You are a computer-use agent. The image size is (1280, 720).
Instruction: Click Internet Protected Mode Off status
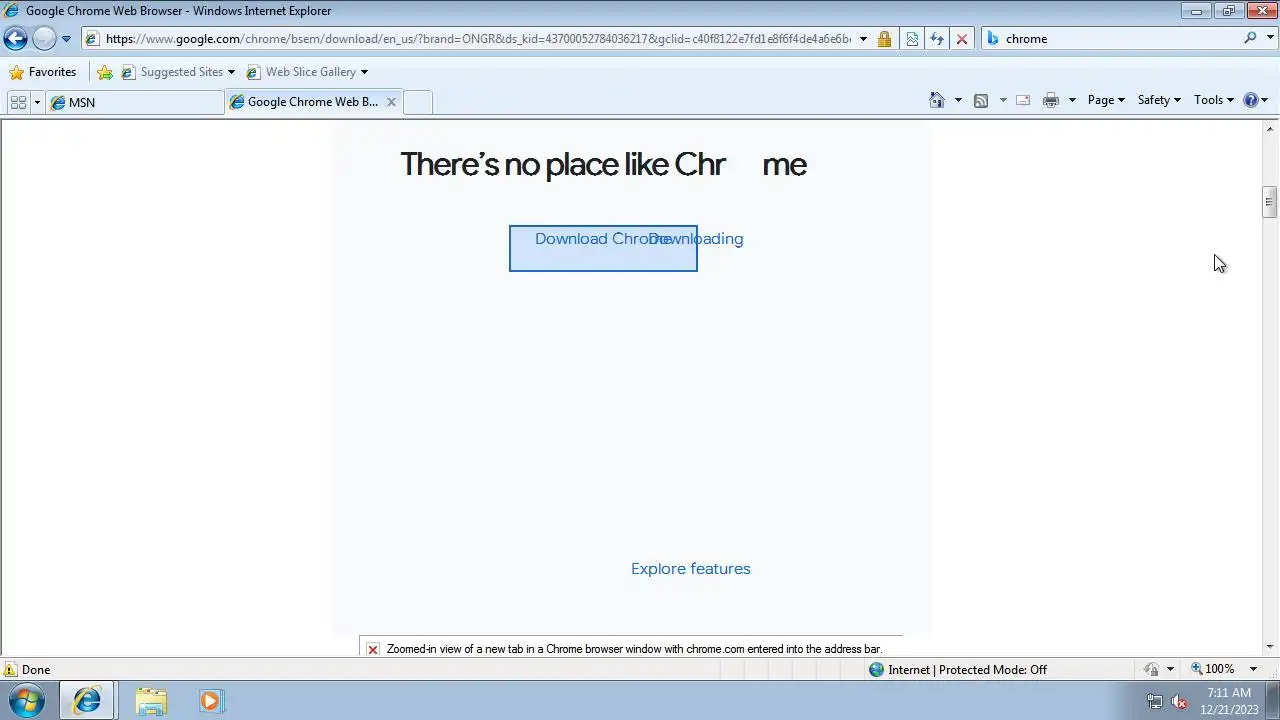click(x=958, y=670)
